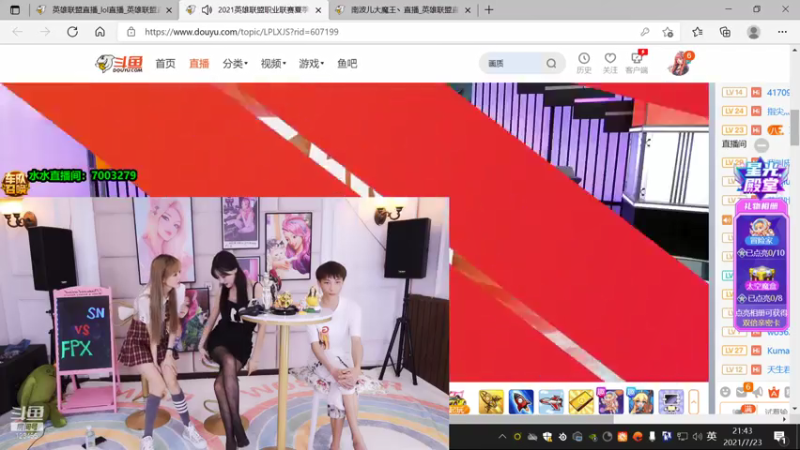Image resolution: width=800 pixels, height=450 pixels.
Task: Open the Favorites panel
Action: click(697, 32)
